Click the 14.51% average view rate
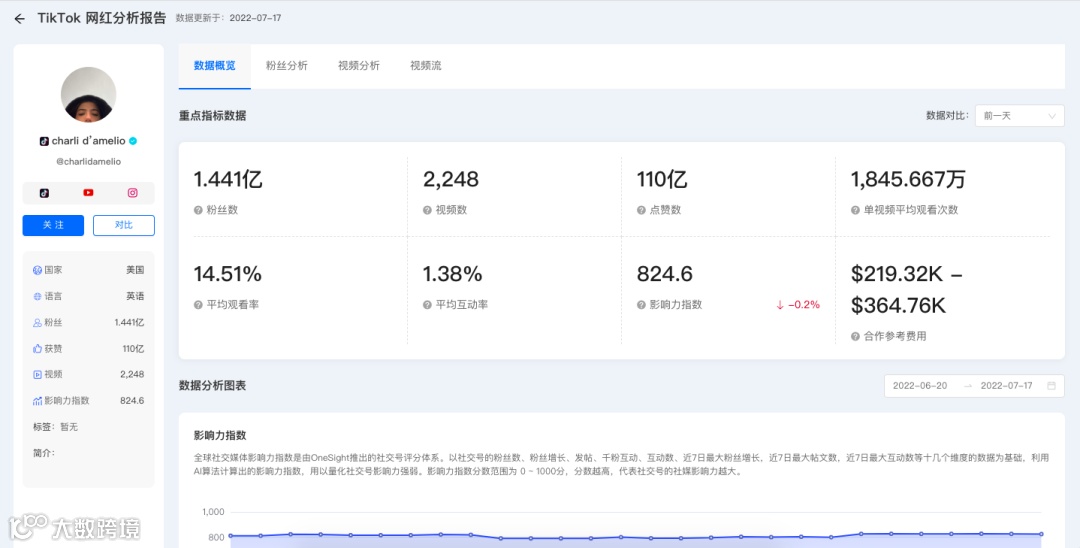The height and width of the screenshot is (548, 1080). pos(228,274)
